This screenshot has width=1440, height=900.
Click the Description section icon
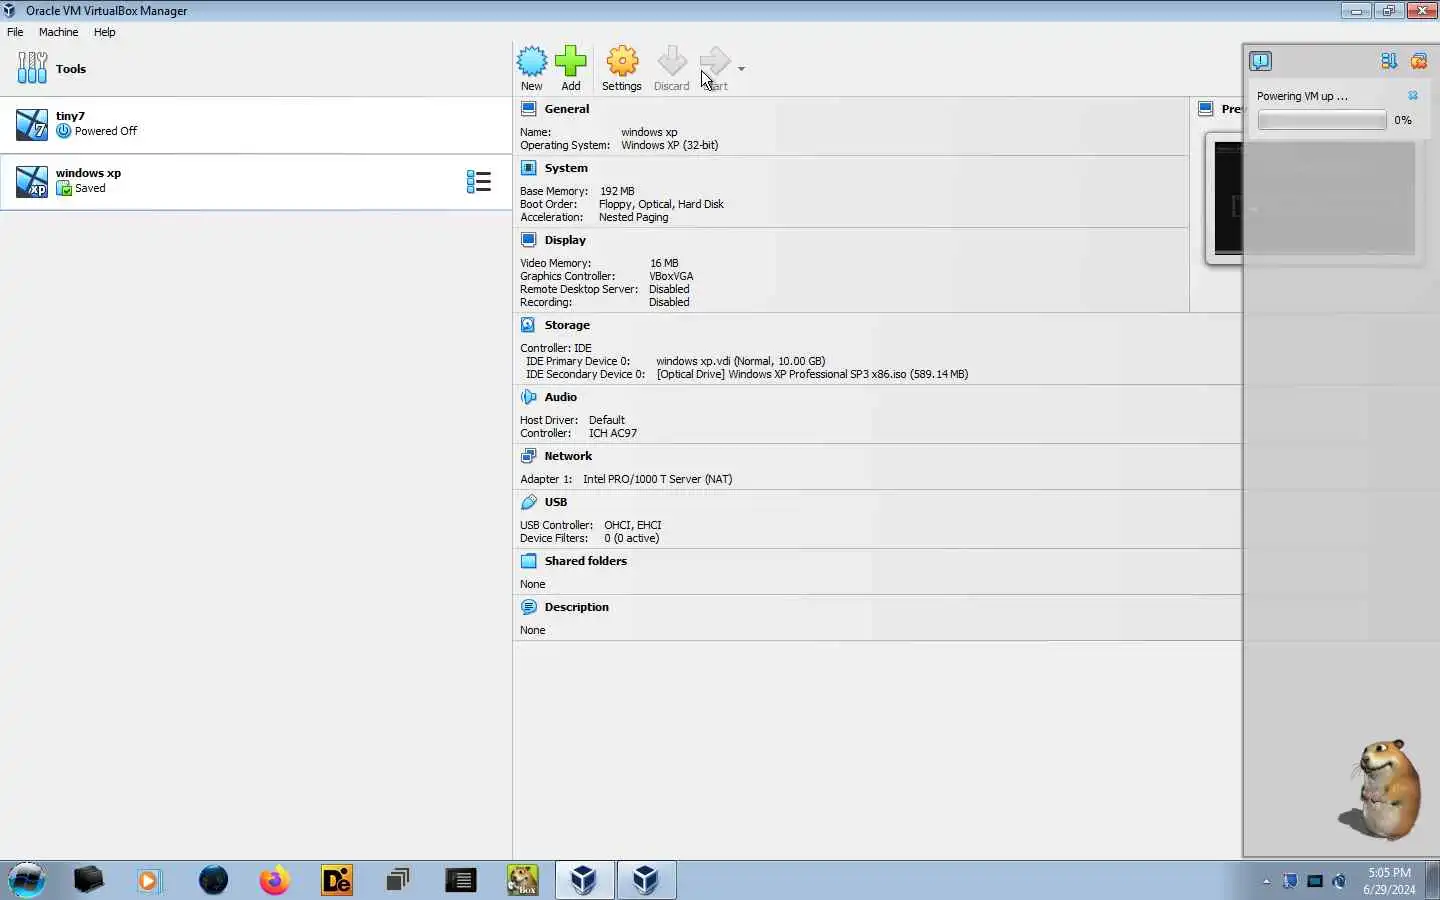coord(528,607)
